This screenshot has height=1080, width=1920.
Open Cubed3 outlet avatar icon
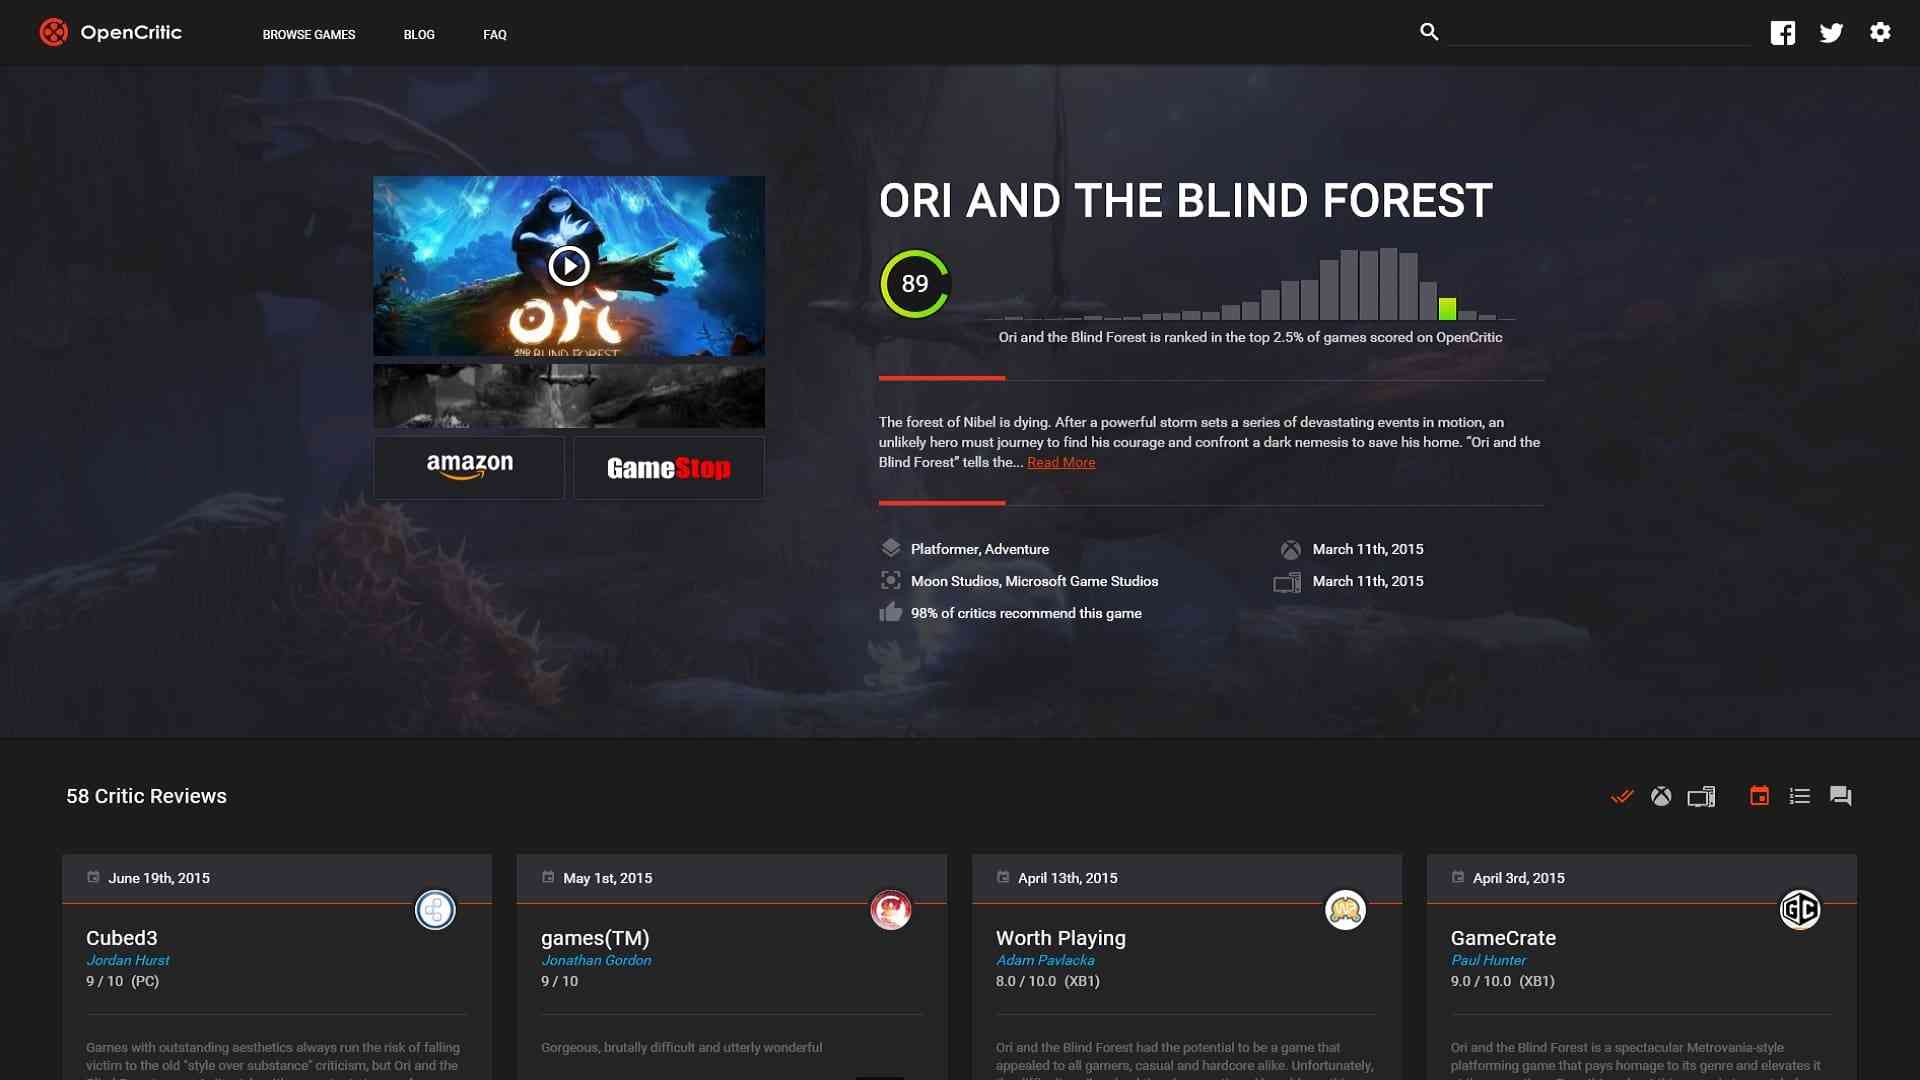pyautogui.click(x=435, y=910)
